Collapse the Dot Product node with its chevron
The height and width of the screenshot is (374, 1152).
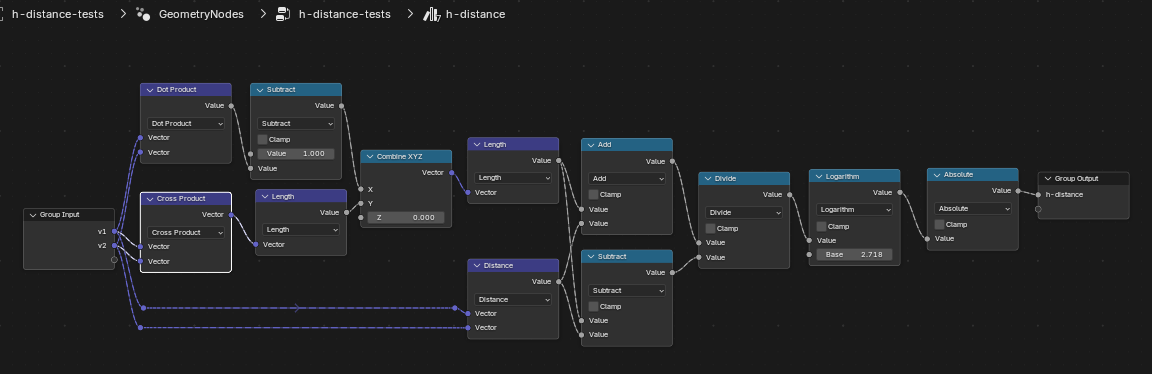coord(149,90)
